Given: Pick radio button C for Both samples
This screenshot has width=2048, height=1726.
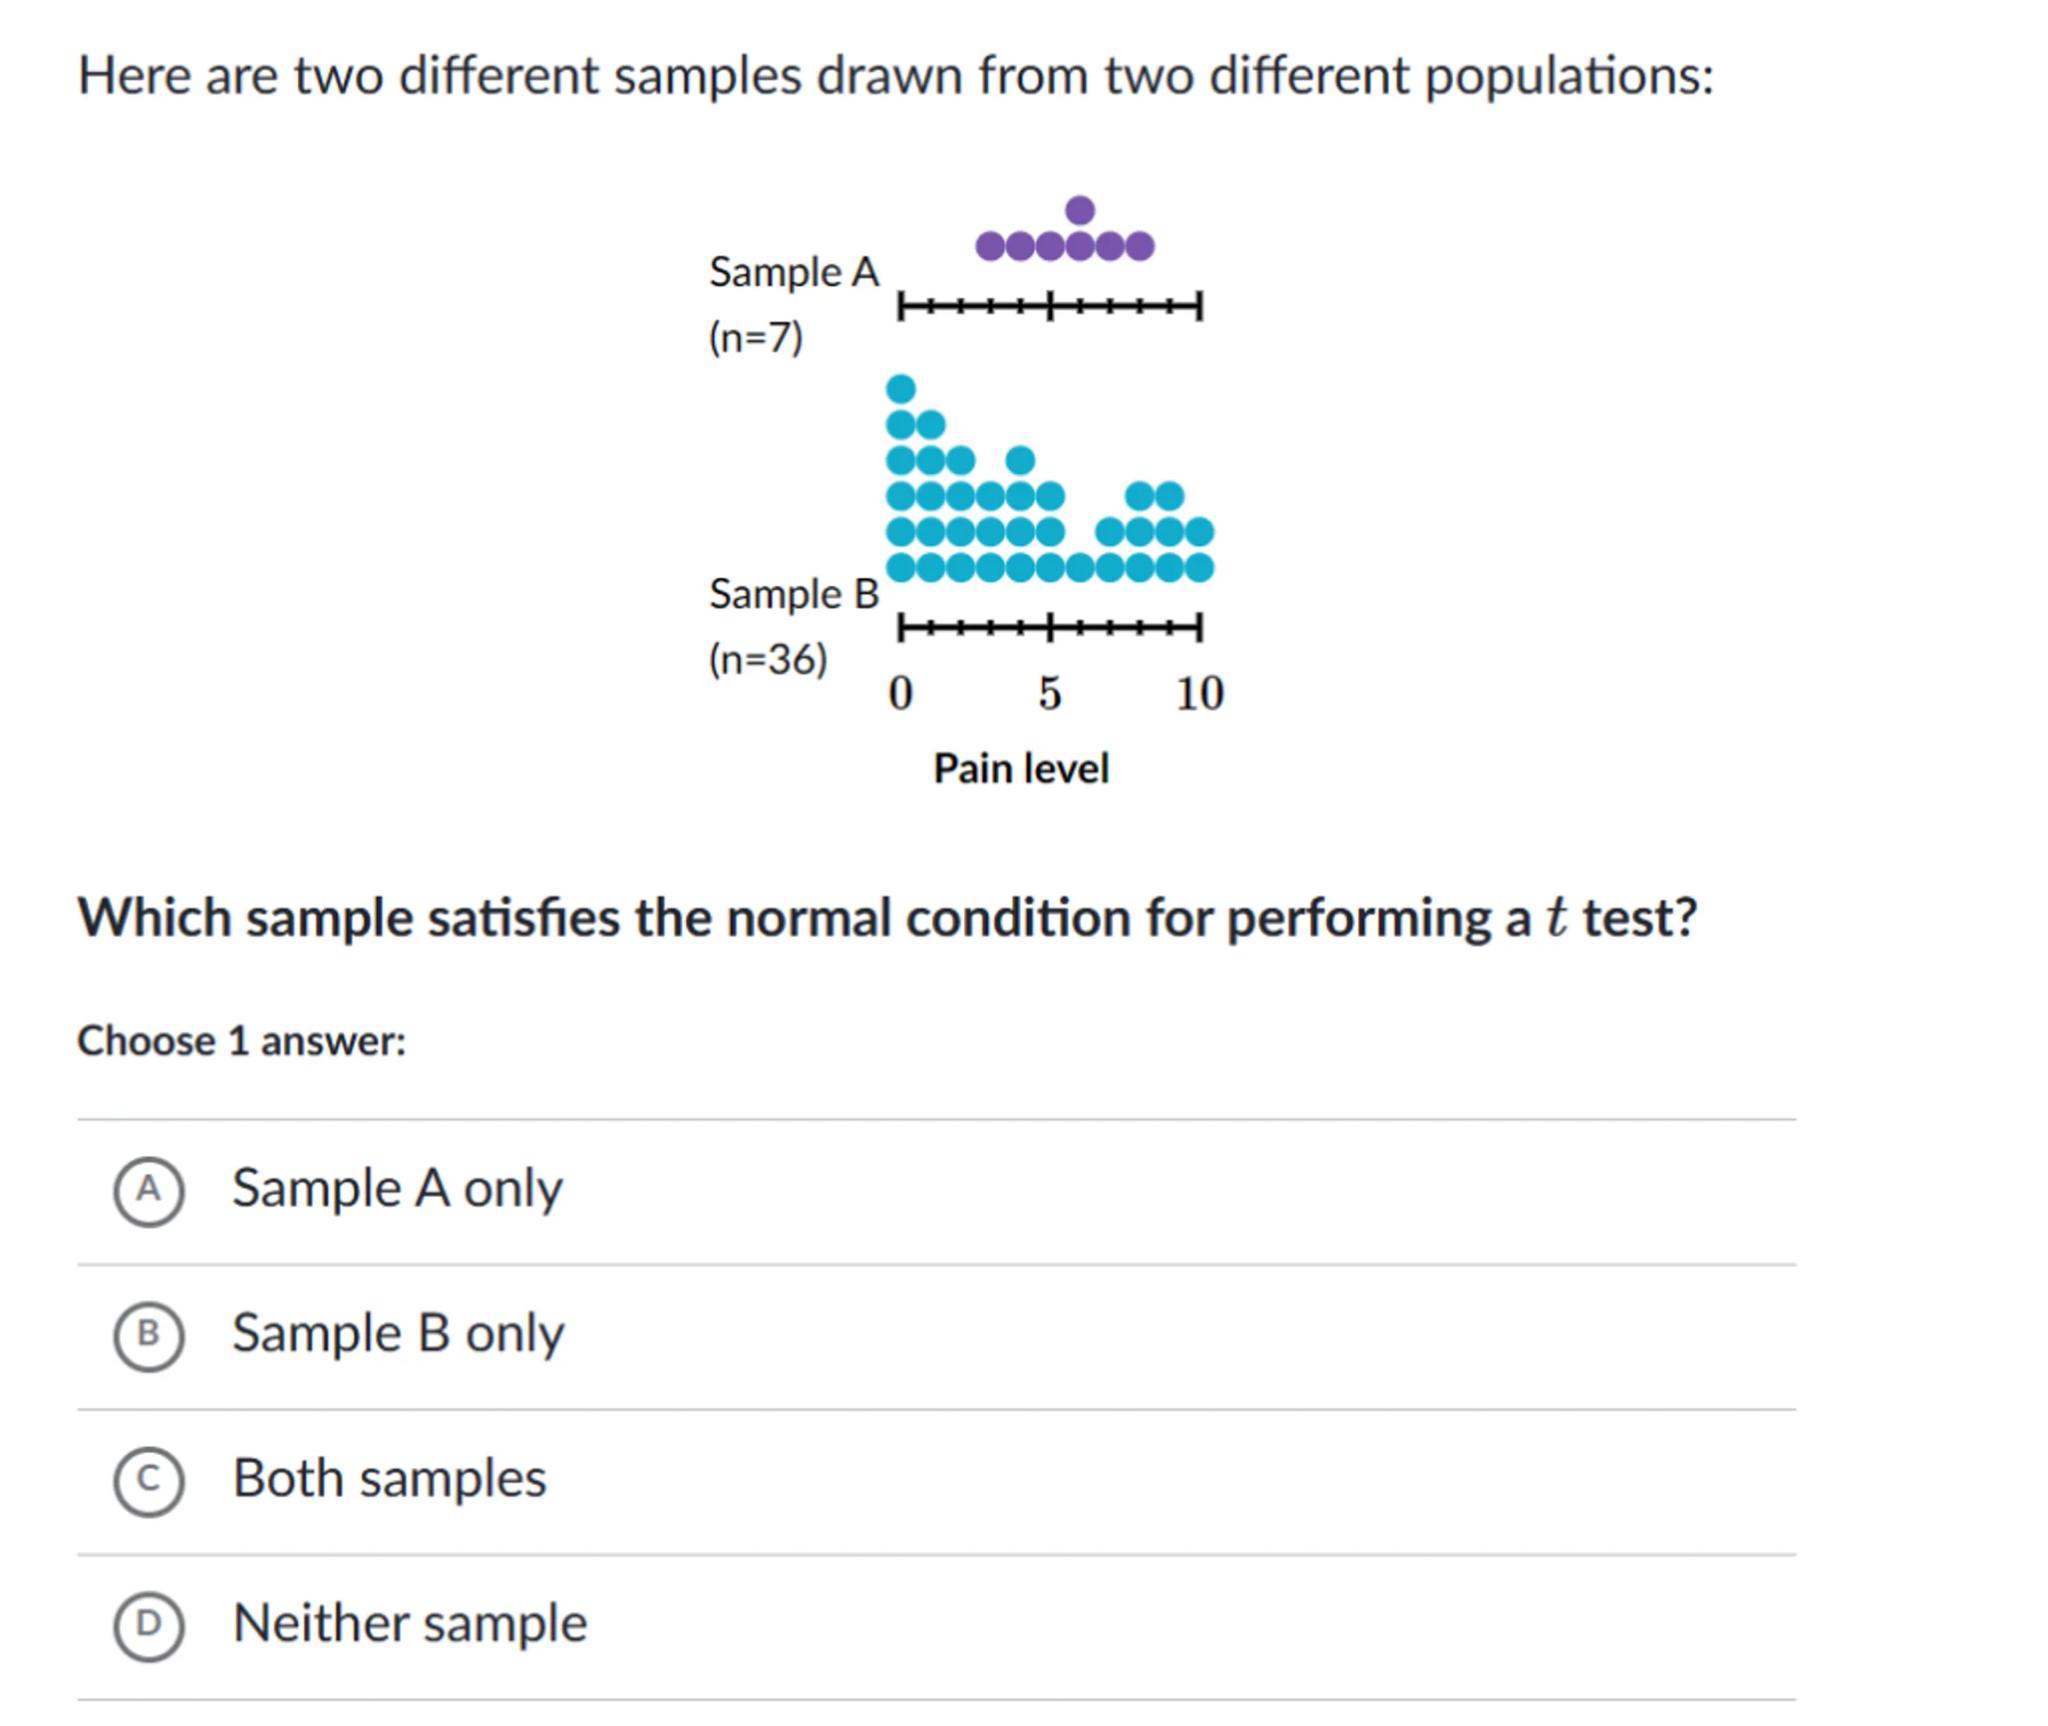Looking at the screenshot, I should [x=148, y=1480].
